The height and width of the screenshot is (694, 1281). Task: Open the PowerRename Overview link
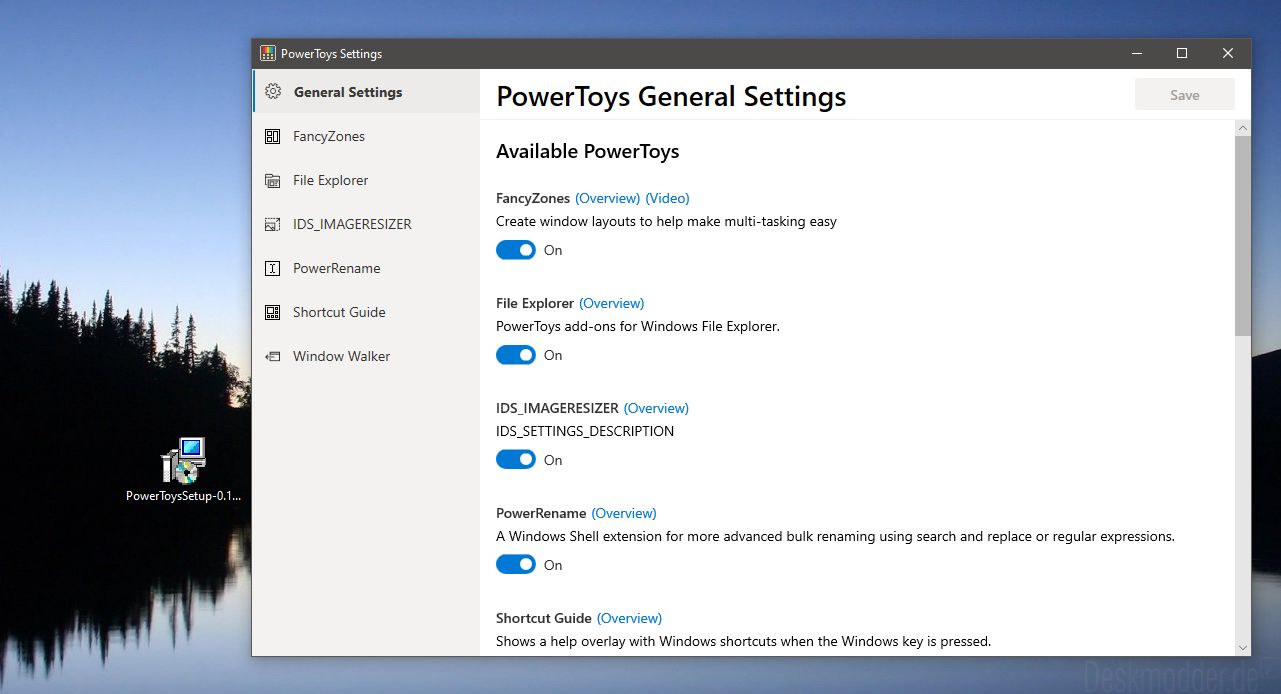(x=624, y=513)
